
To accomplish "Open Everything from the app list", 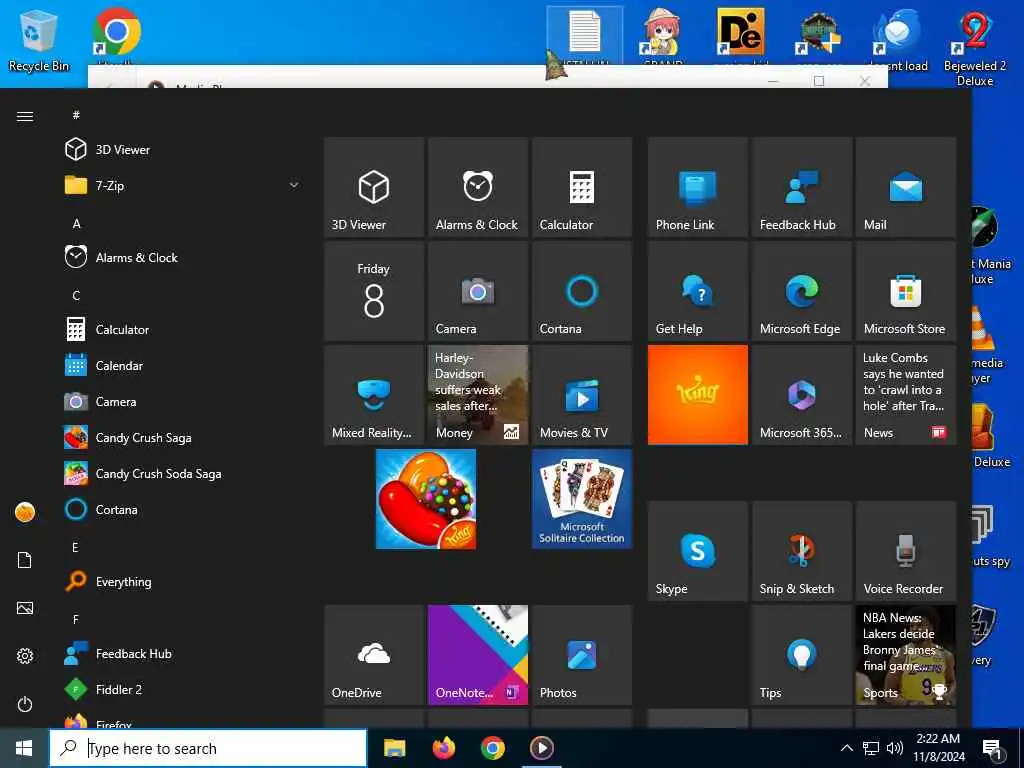I will tap(183, 581).
